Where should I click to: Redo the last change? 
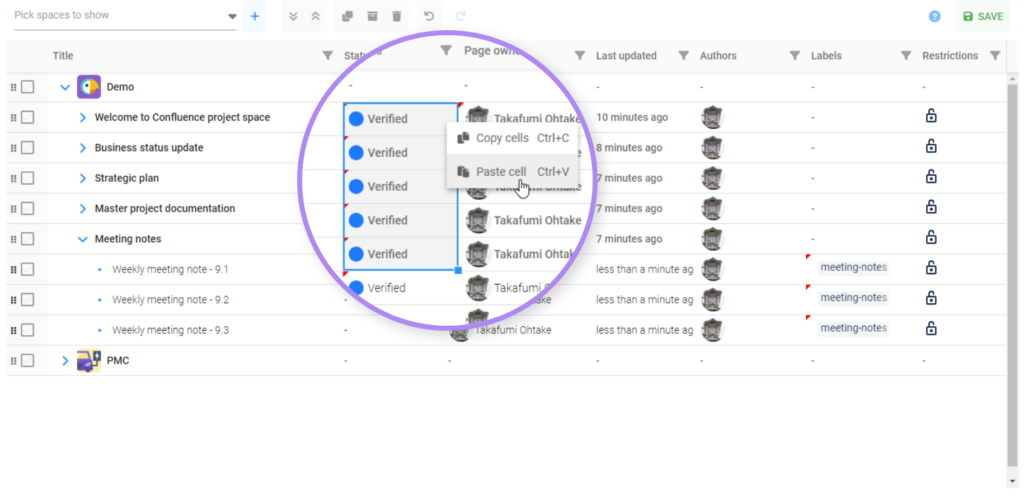[x=460, y=16]
